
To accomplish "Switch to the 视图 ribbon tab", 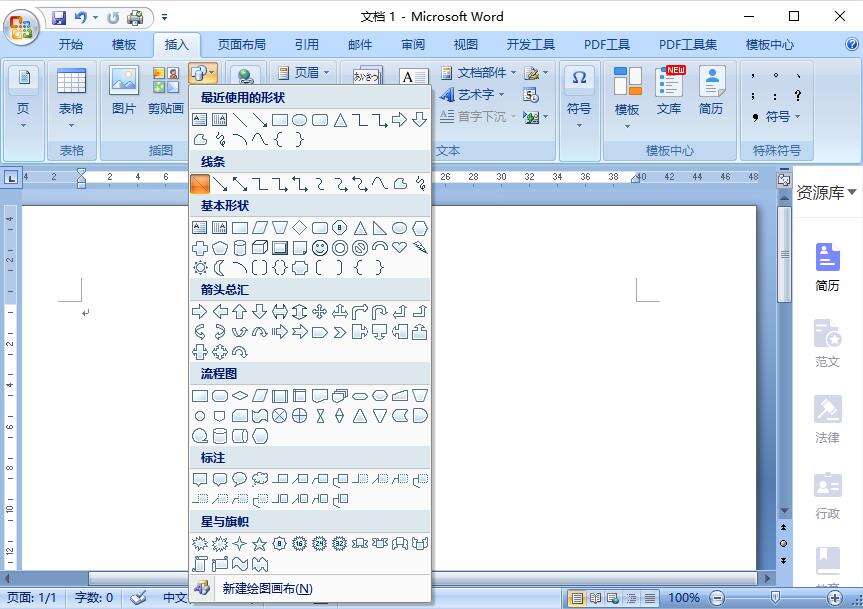I will [x=466, y=45].
